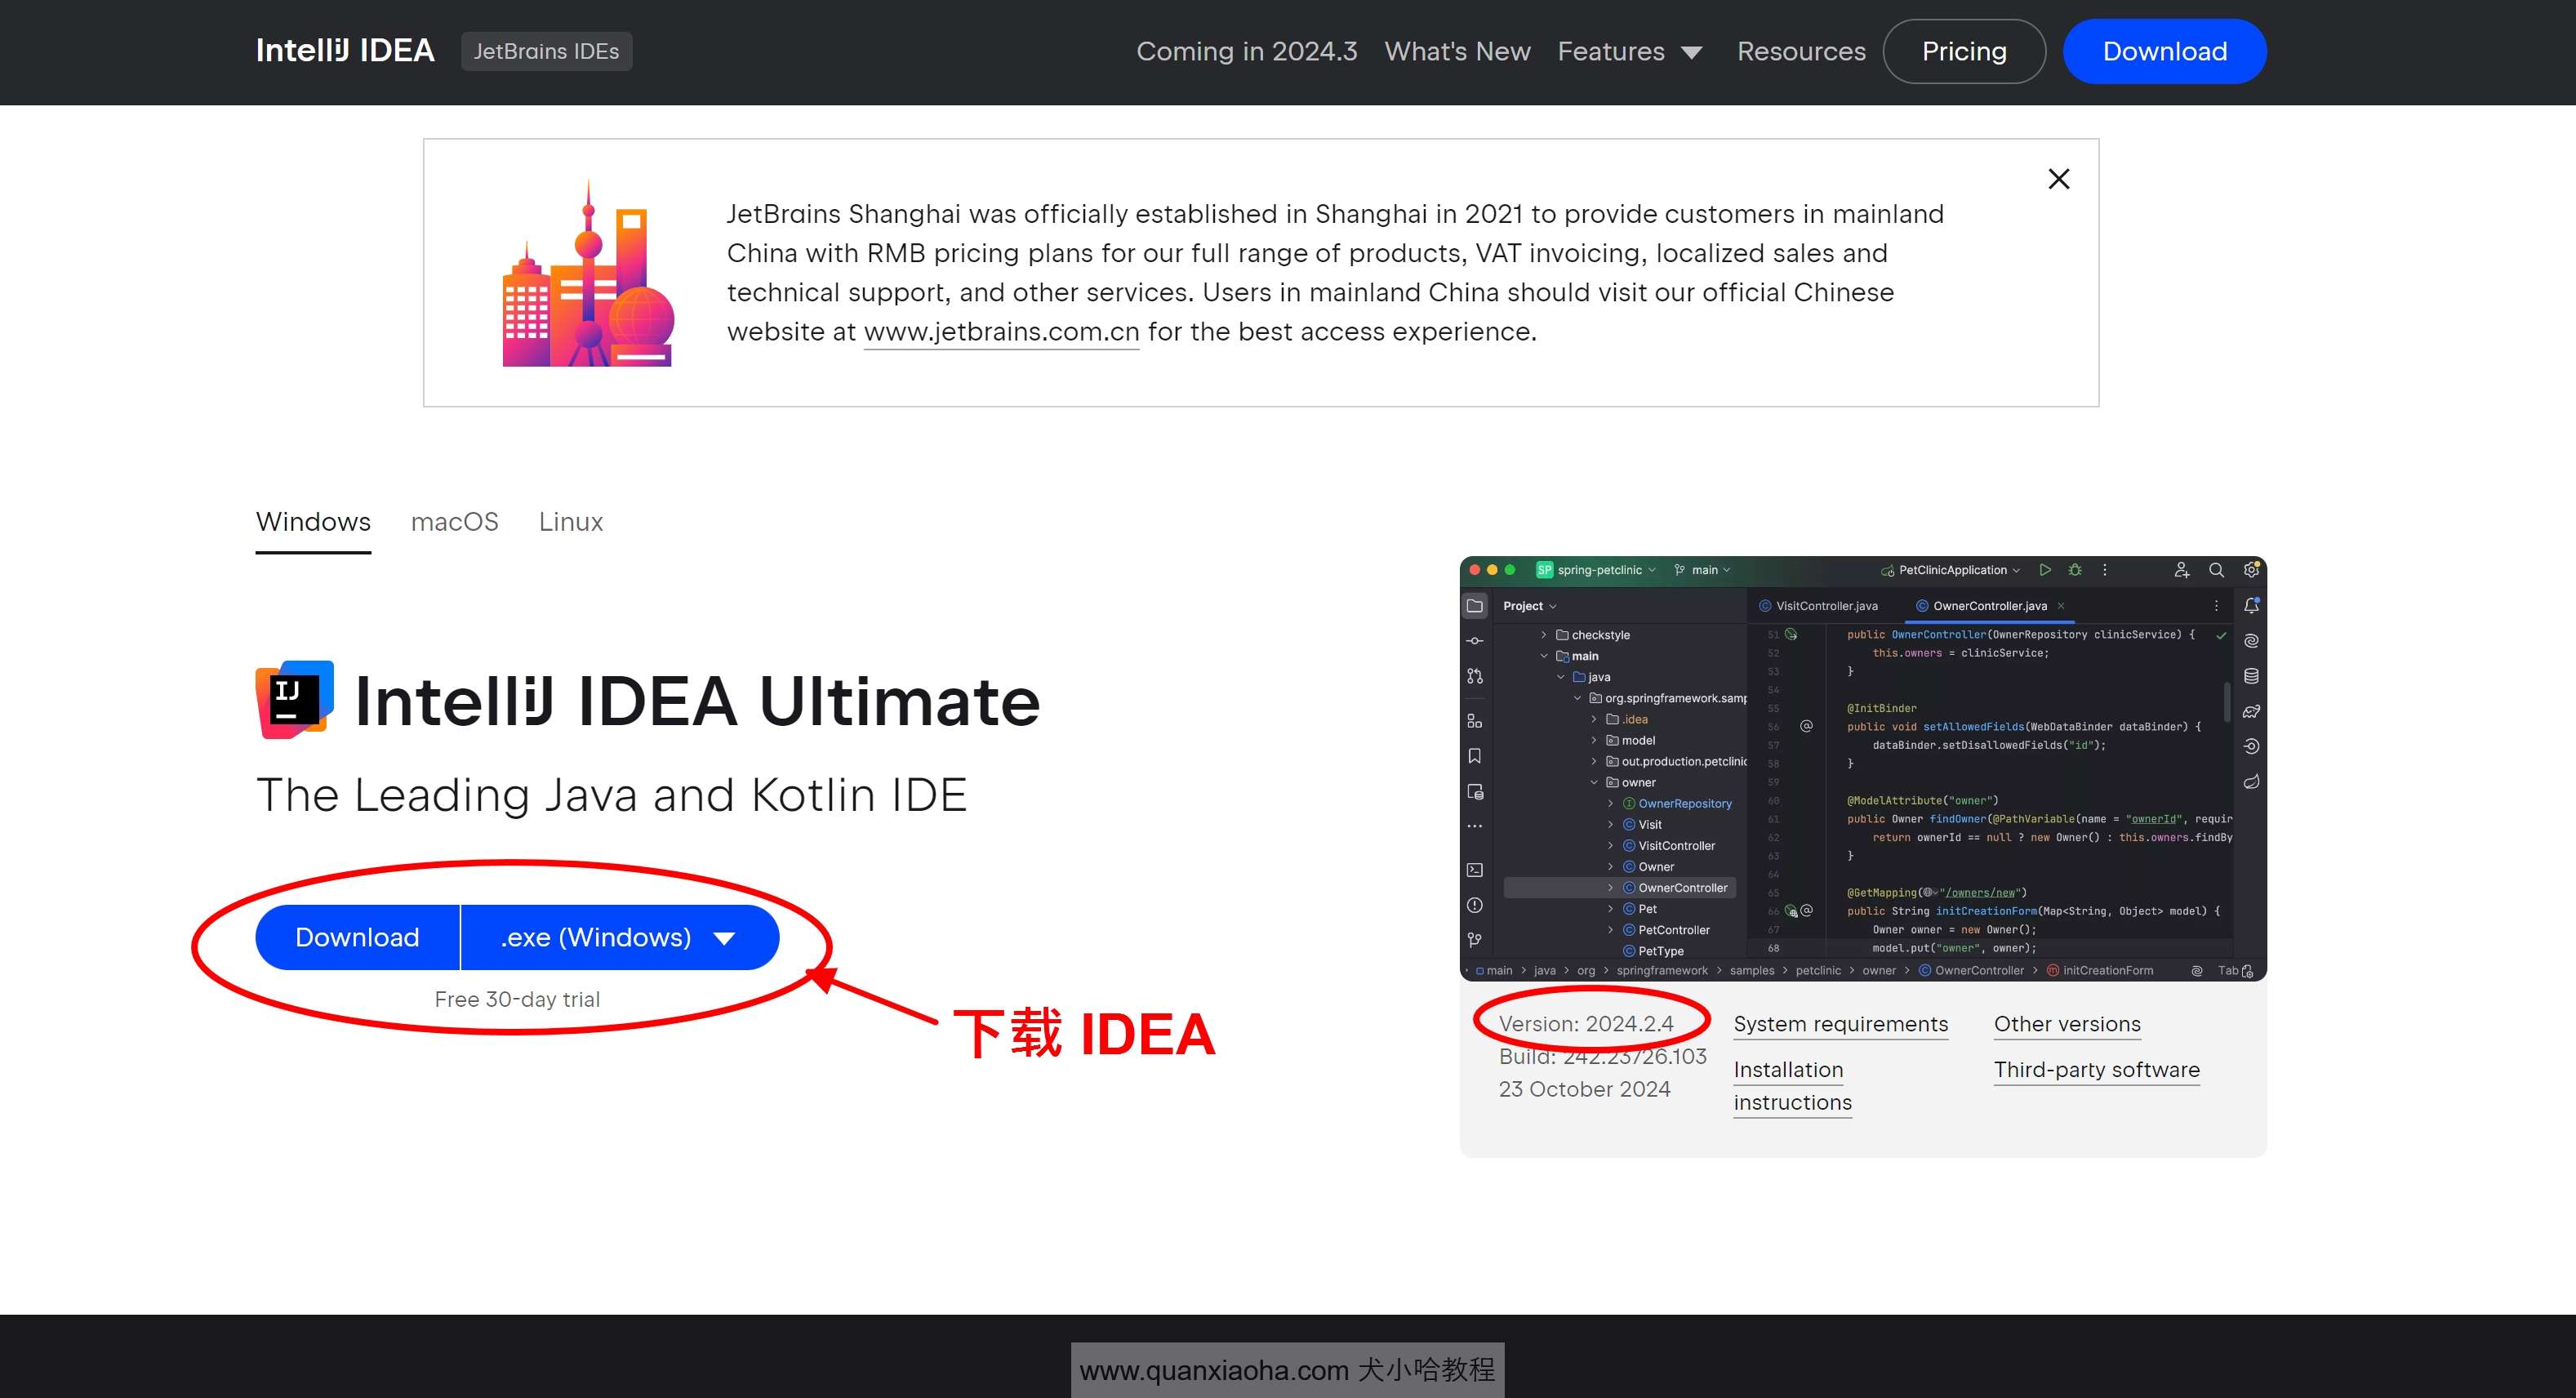Open the JetBrains IDEs badge
Viewport: 2576px width, 1398px height.
546,51
